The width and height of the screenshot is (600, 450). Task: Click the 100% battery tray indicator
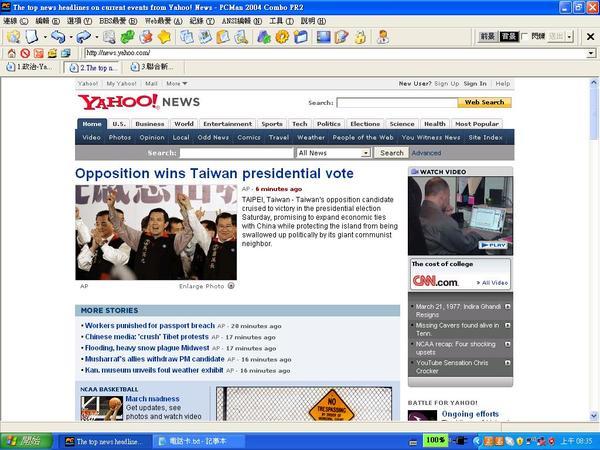tap(435, 440)
